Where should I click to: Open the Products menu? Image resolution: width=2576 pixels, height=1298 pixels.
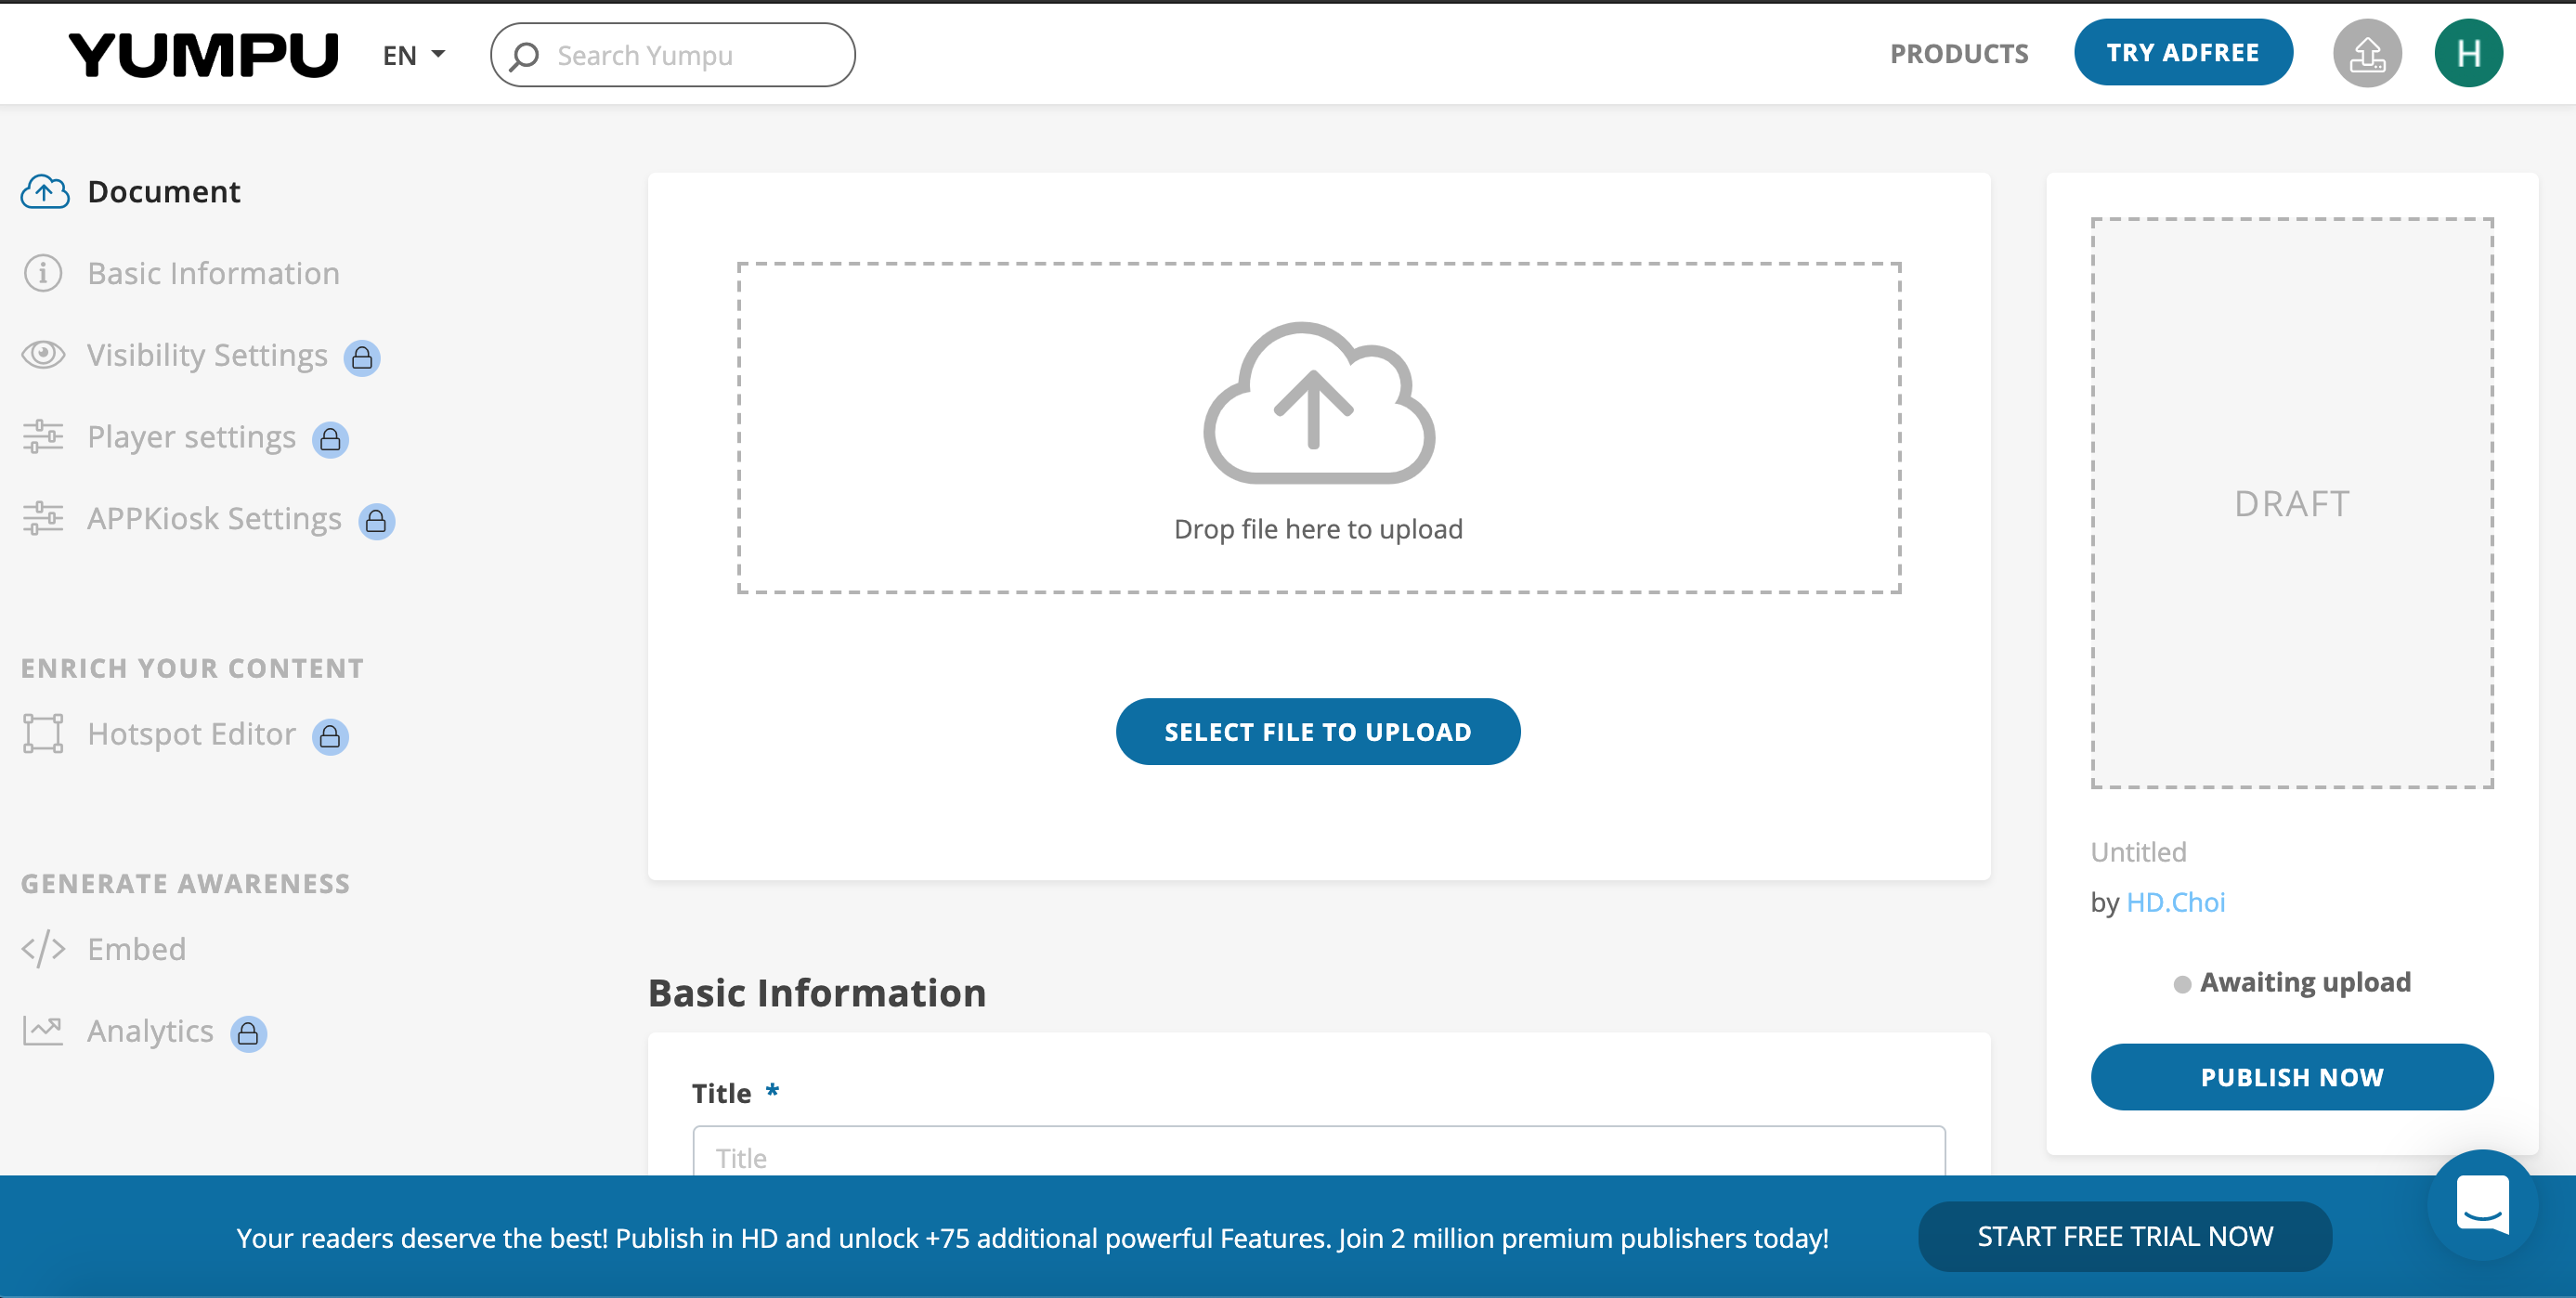(x=1958, y=53)
